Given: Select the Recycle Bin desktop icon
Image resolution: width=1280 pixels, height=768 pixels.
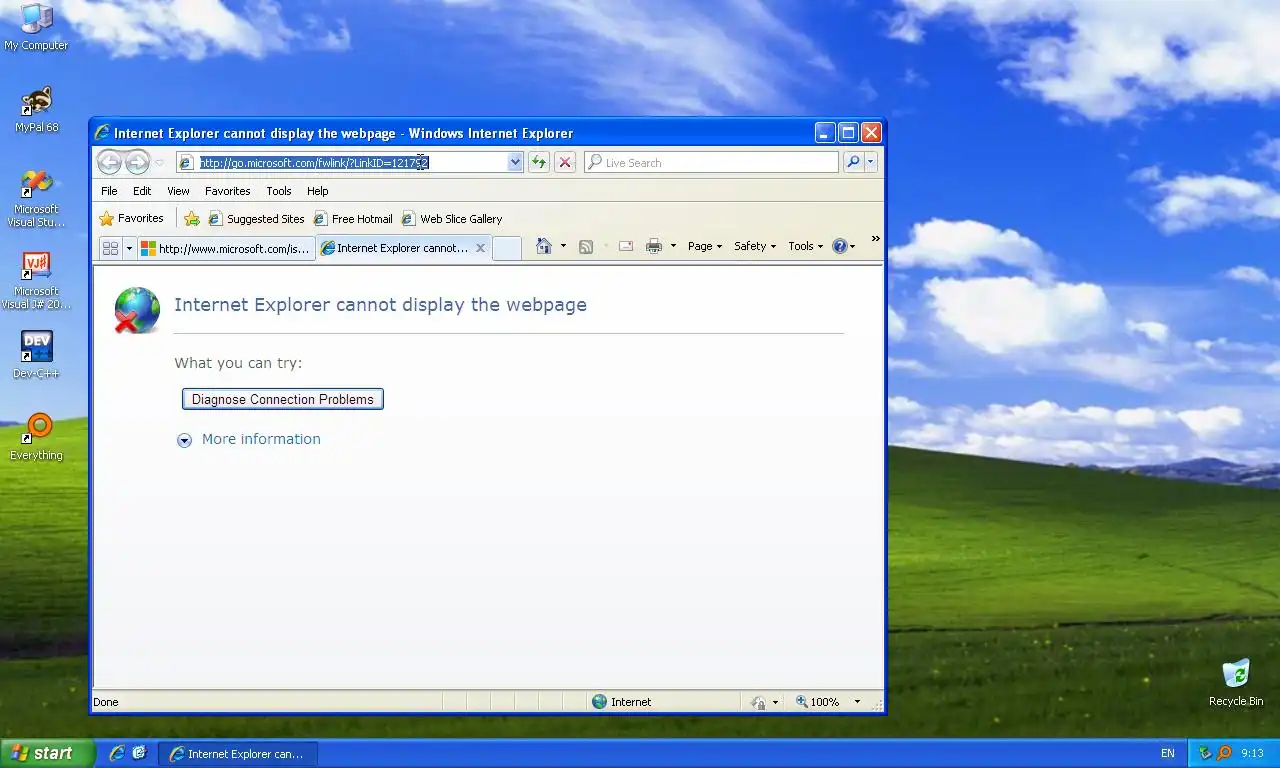Looking at the screenshot, I should pyautogui.click(x=1236, y=683).
